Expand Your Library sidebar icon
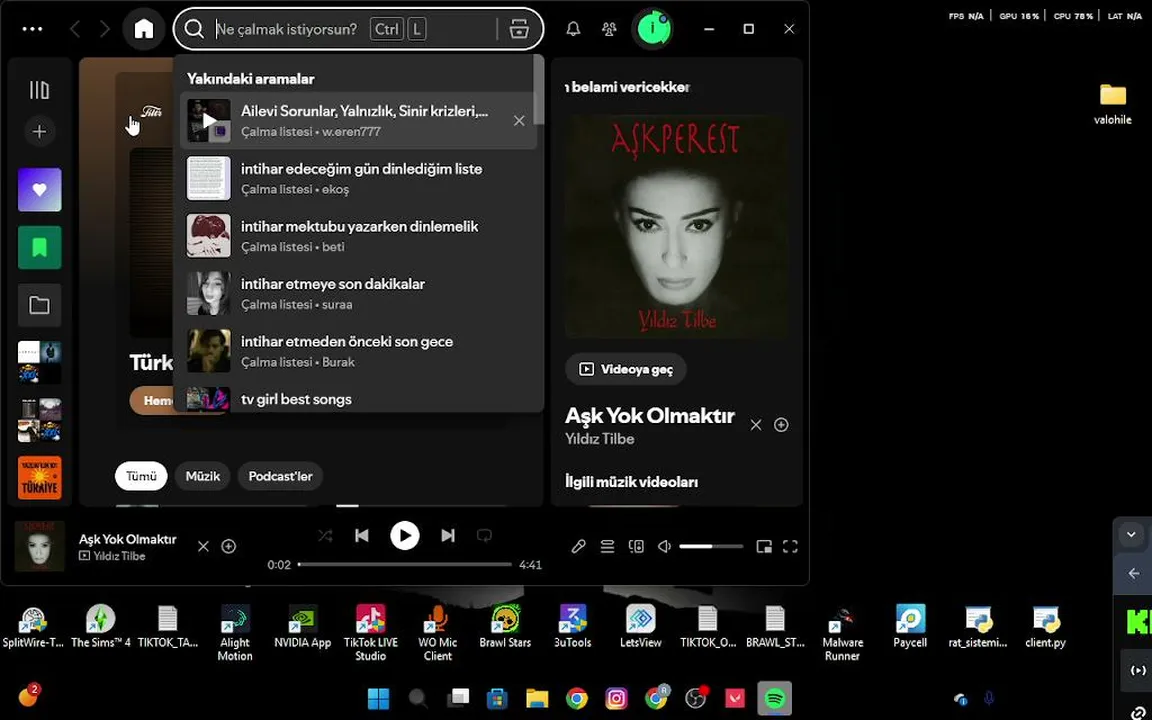 tap(40, 90)
